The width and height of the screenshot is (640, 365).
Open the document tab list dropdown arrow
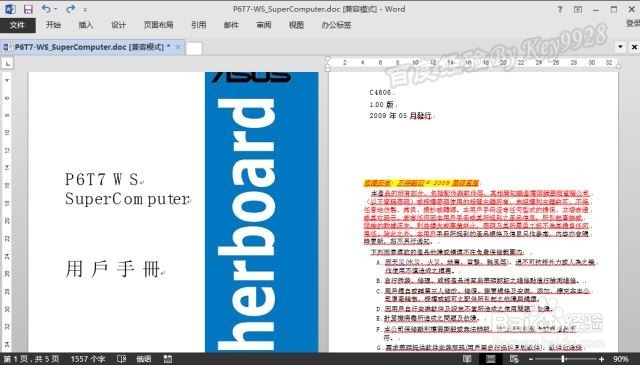pyautogui.click(x=620, y=47)
